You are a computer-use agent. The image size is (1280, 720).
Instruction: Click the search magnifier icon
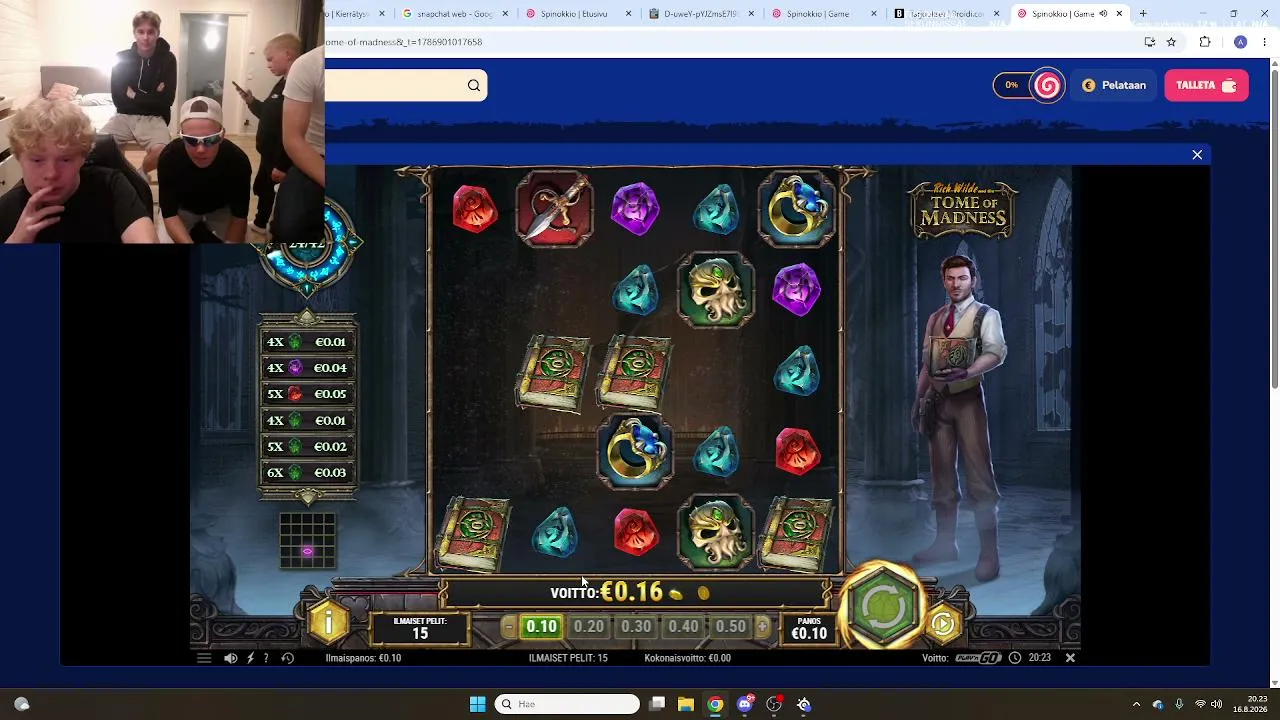click(474, 86)
